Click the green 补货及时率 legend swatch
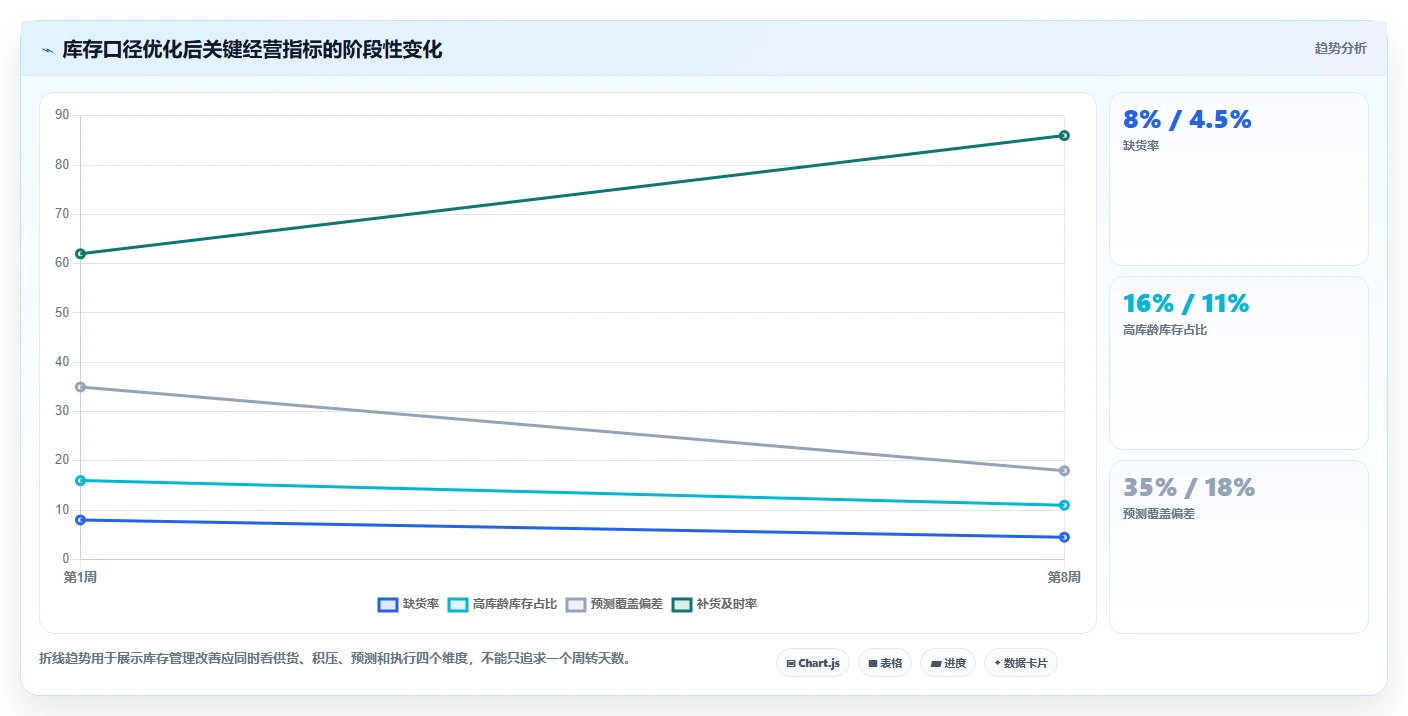This screenshot has height=716, width=1408. point(682,604)
